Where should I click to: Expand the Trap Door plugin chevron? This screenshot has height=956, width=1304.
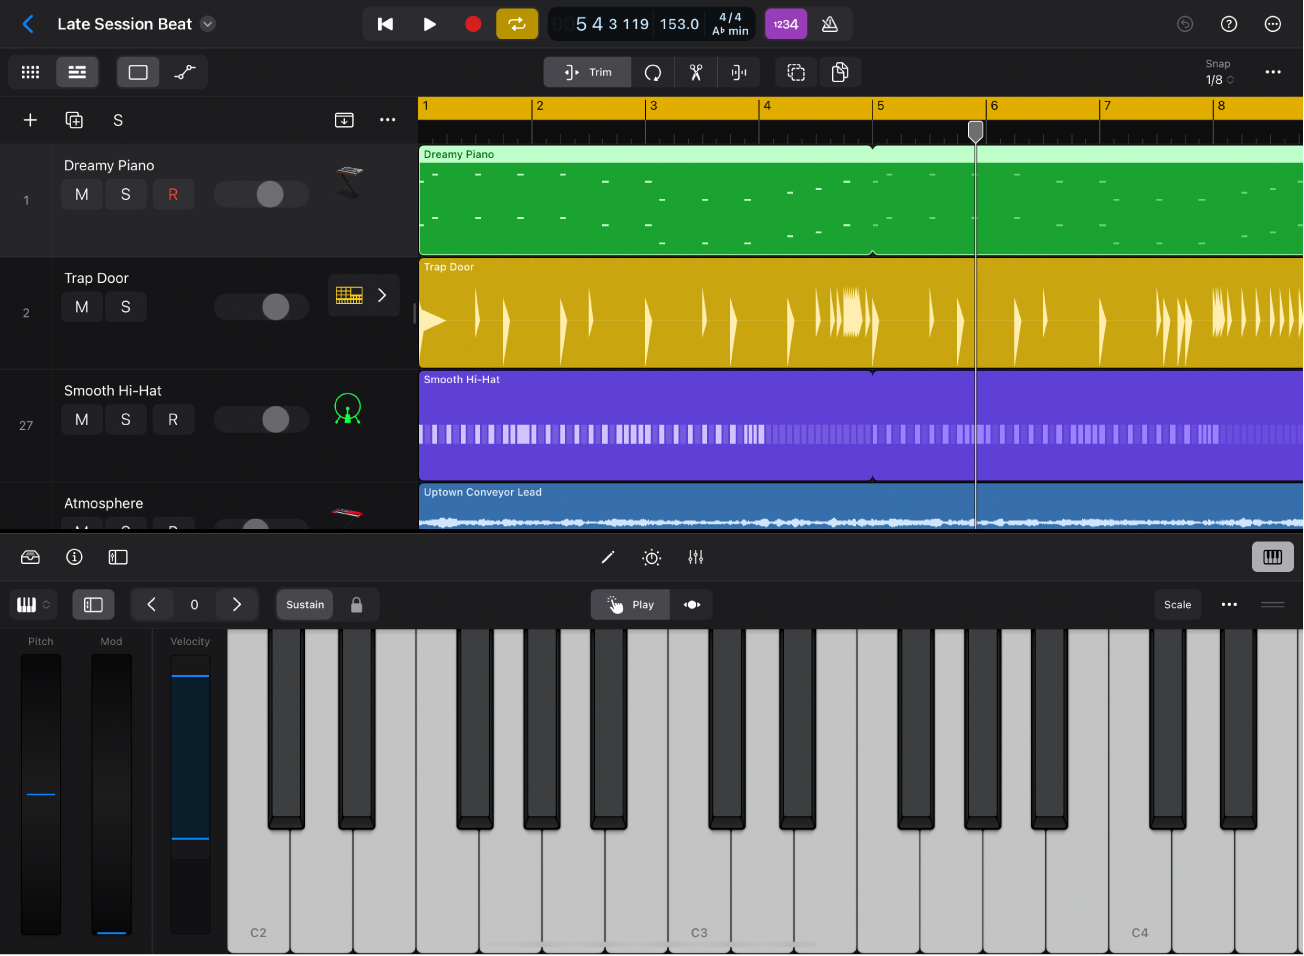tap(381, 295)
